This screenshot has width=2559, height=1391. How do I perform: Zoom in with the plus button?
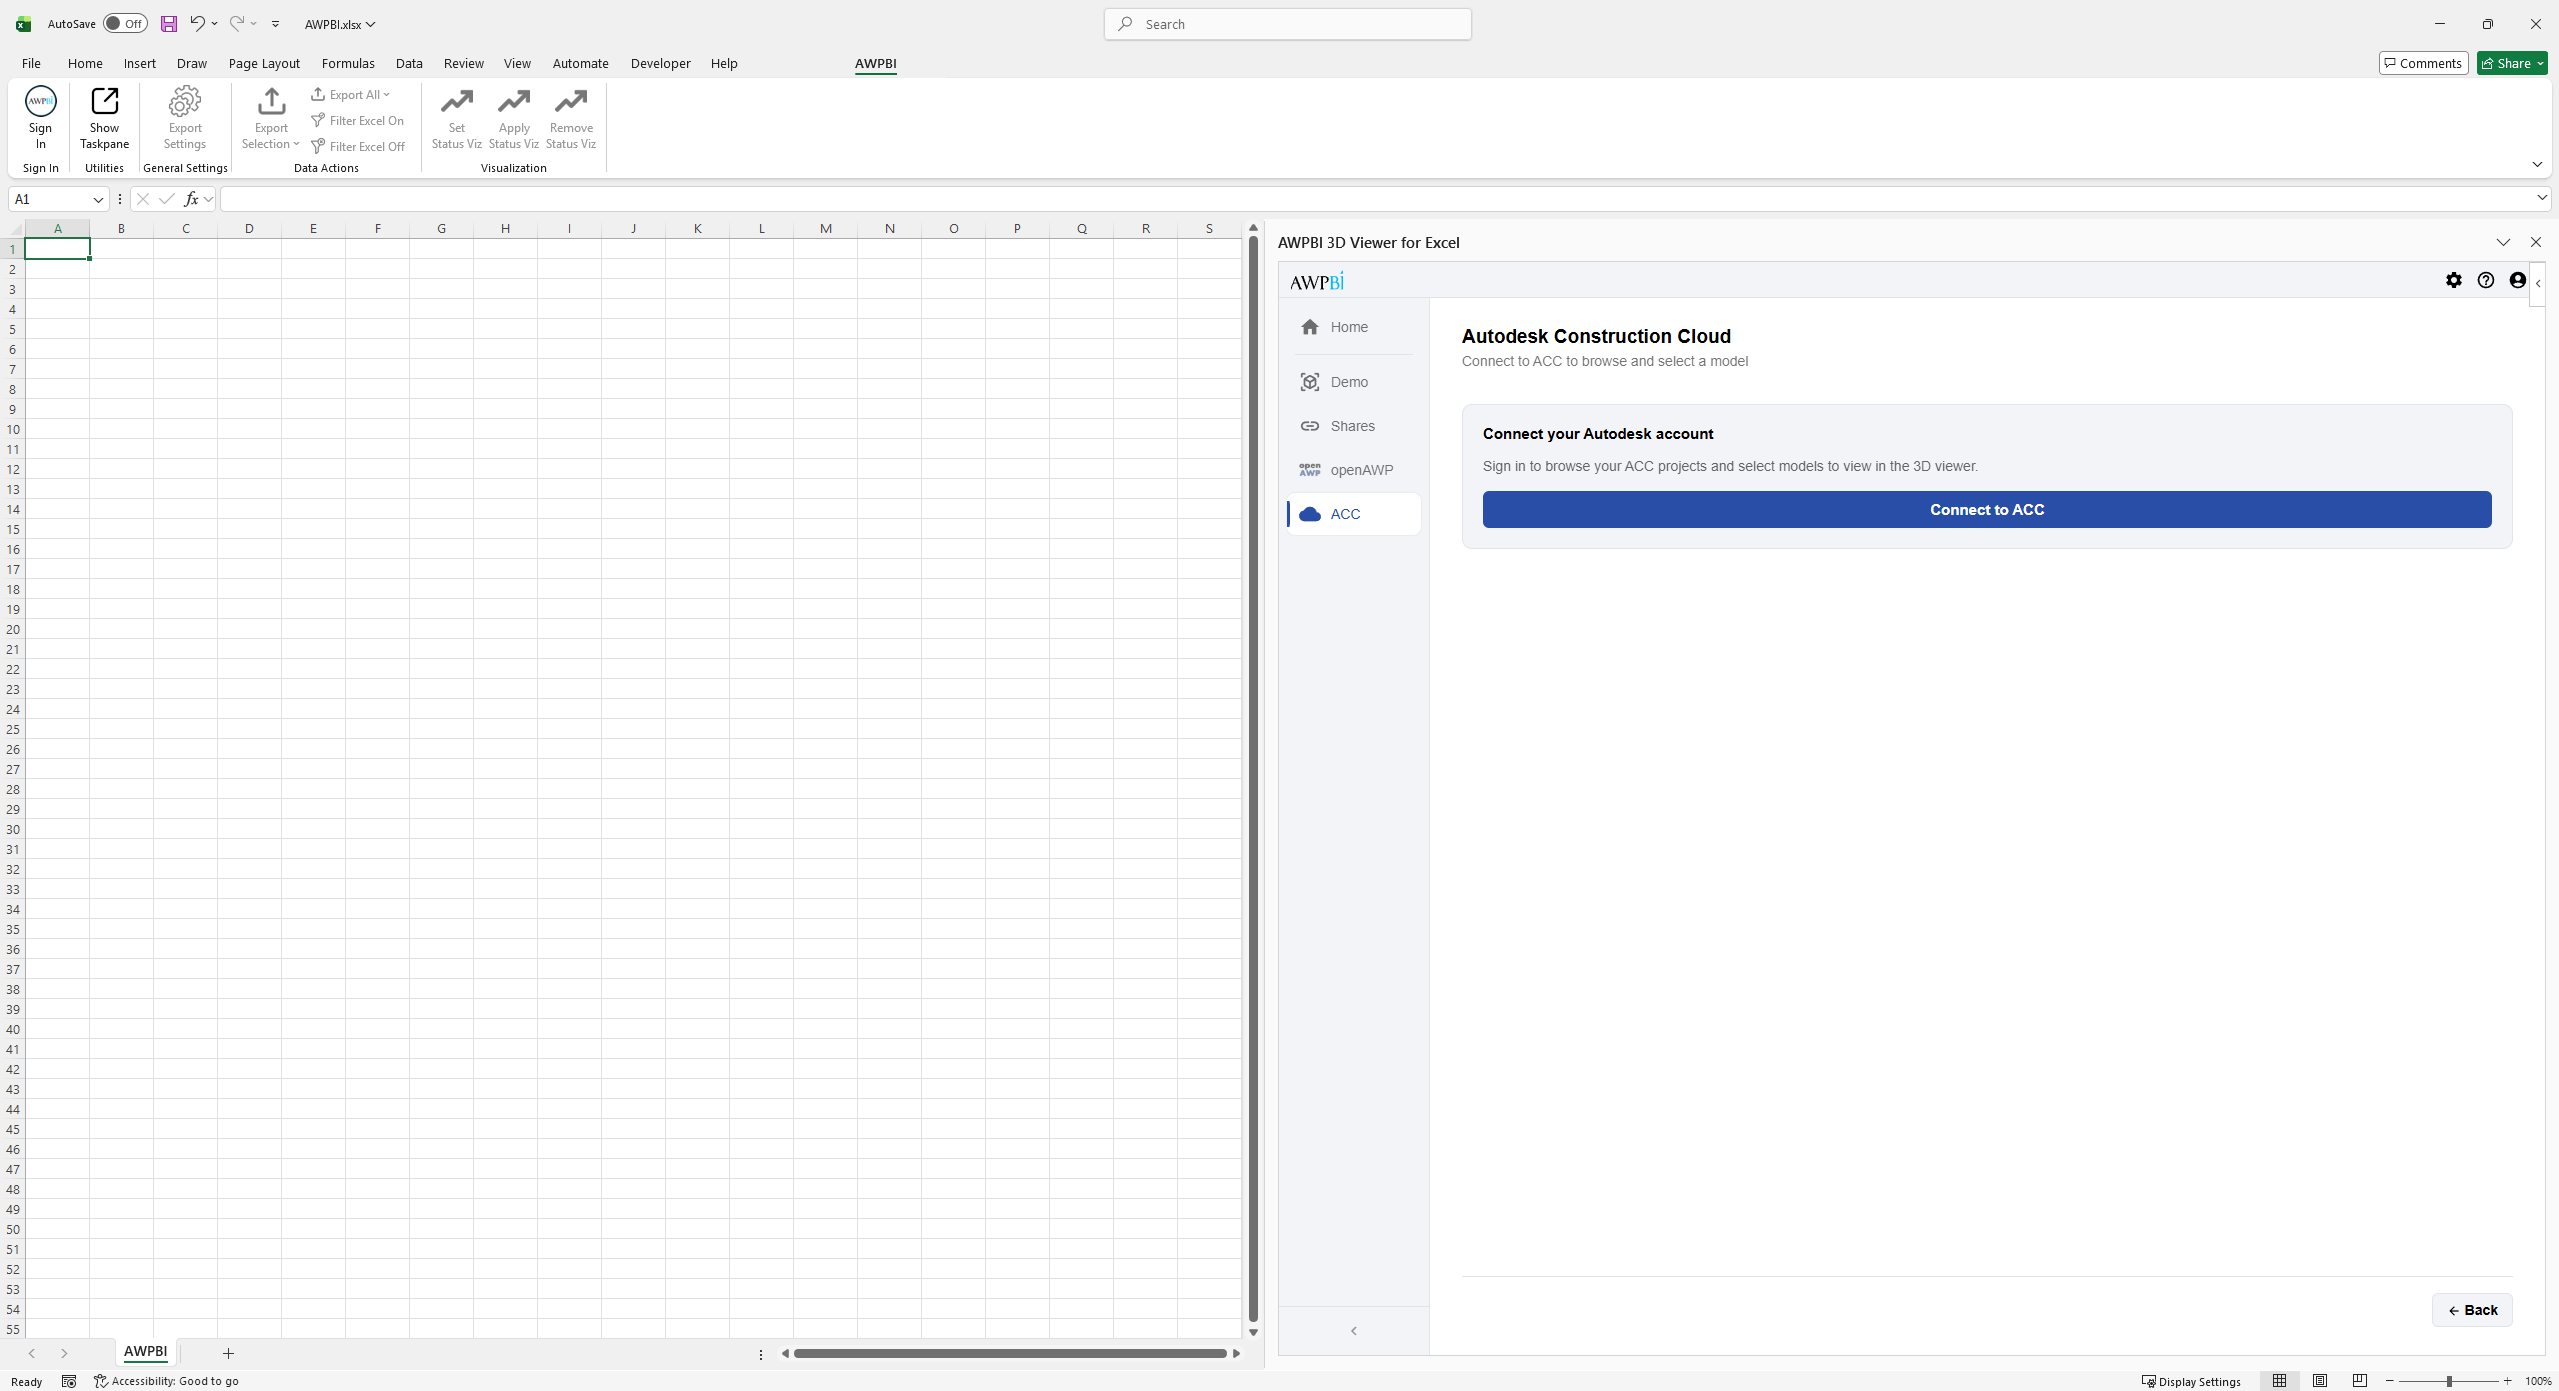pos(2507,1381)
